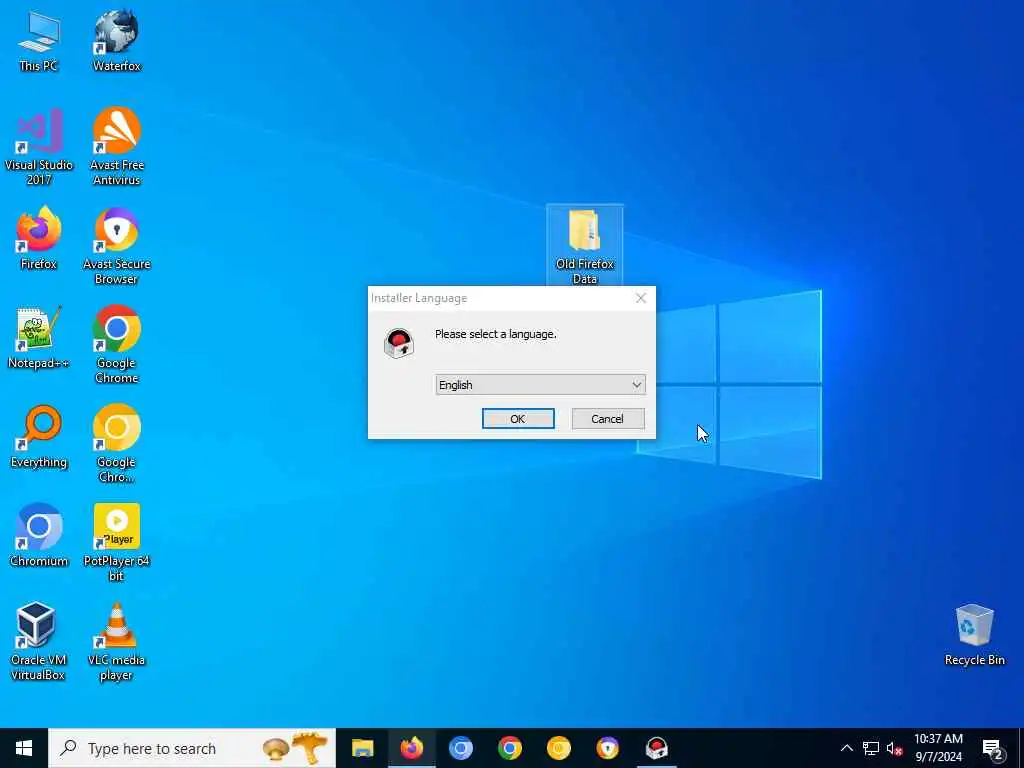
Task: Select the Firefox desktop shortcut
Action: coord(39,238)
